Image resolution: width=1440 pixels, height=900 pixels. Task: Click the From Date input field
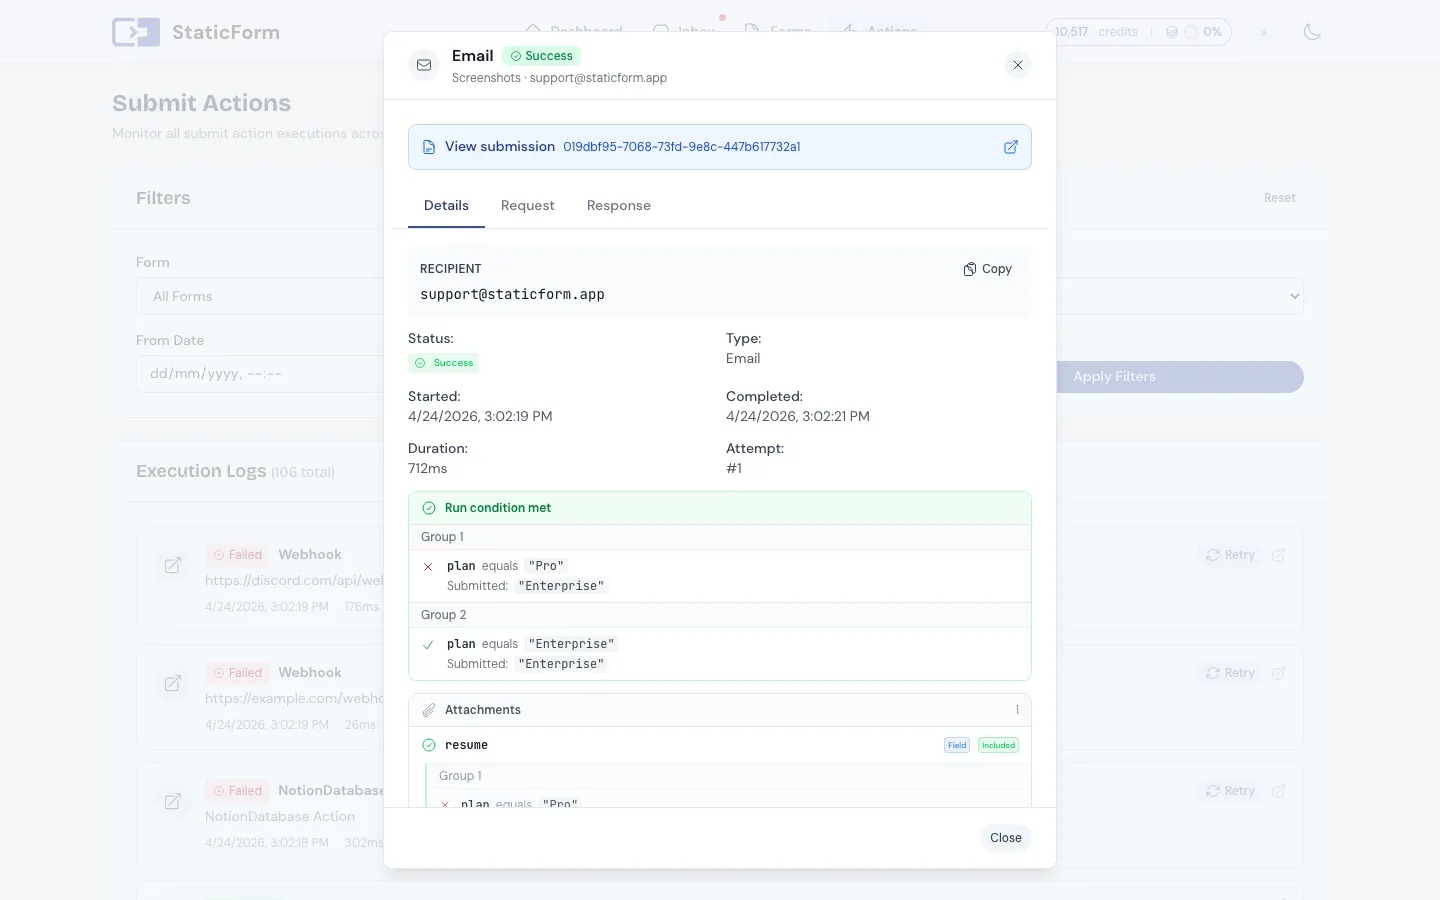(260, 374)
